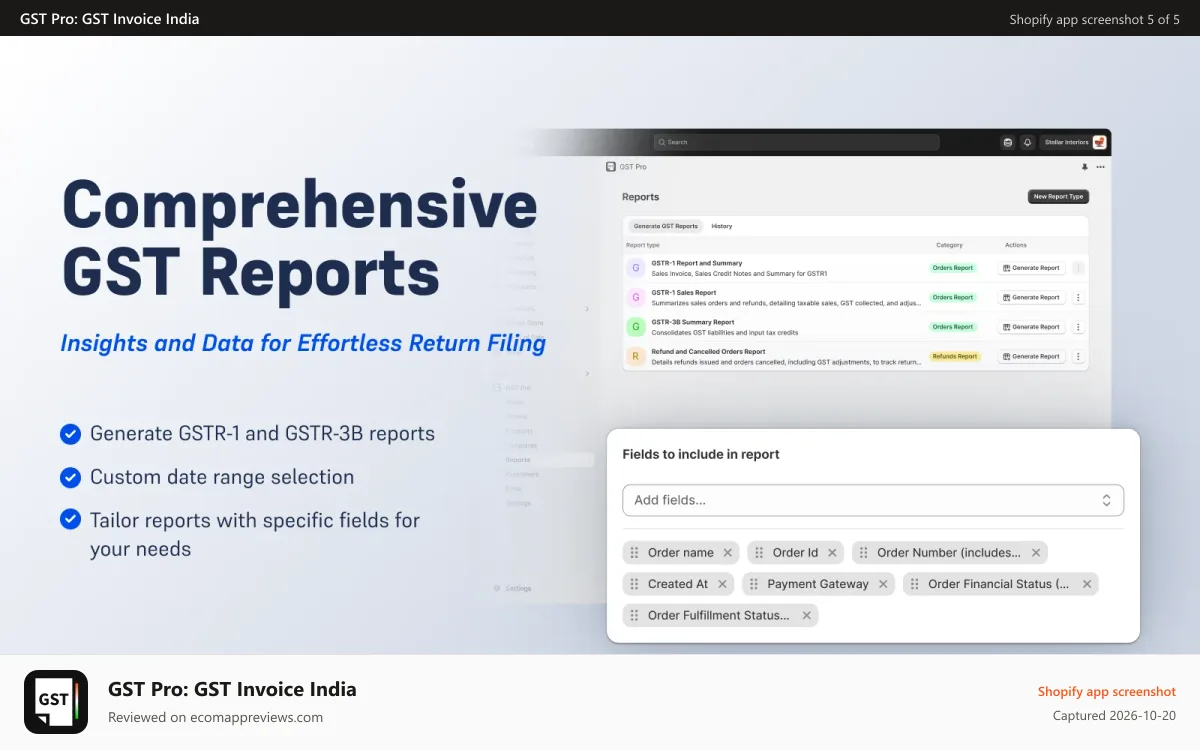Click the Category column header

pyautogui.click(x=949, y=245)
